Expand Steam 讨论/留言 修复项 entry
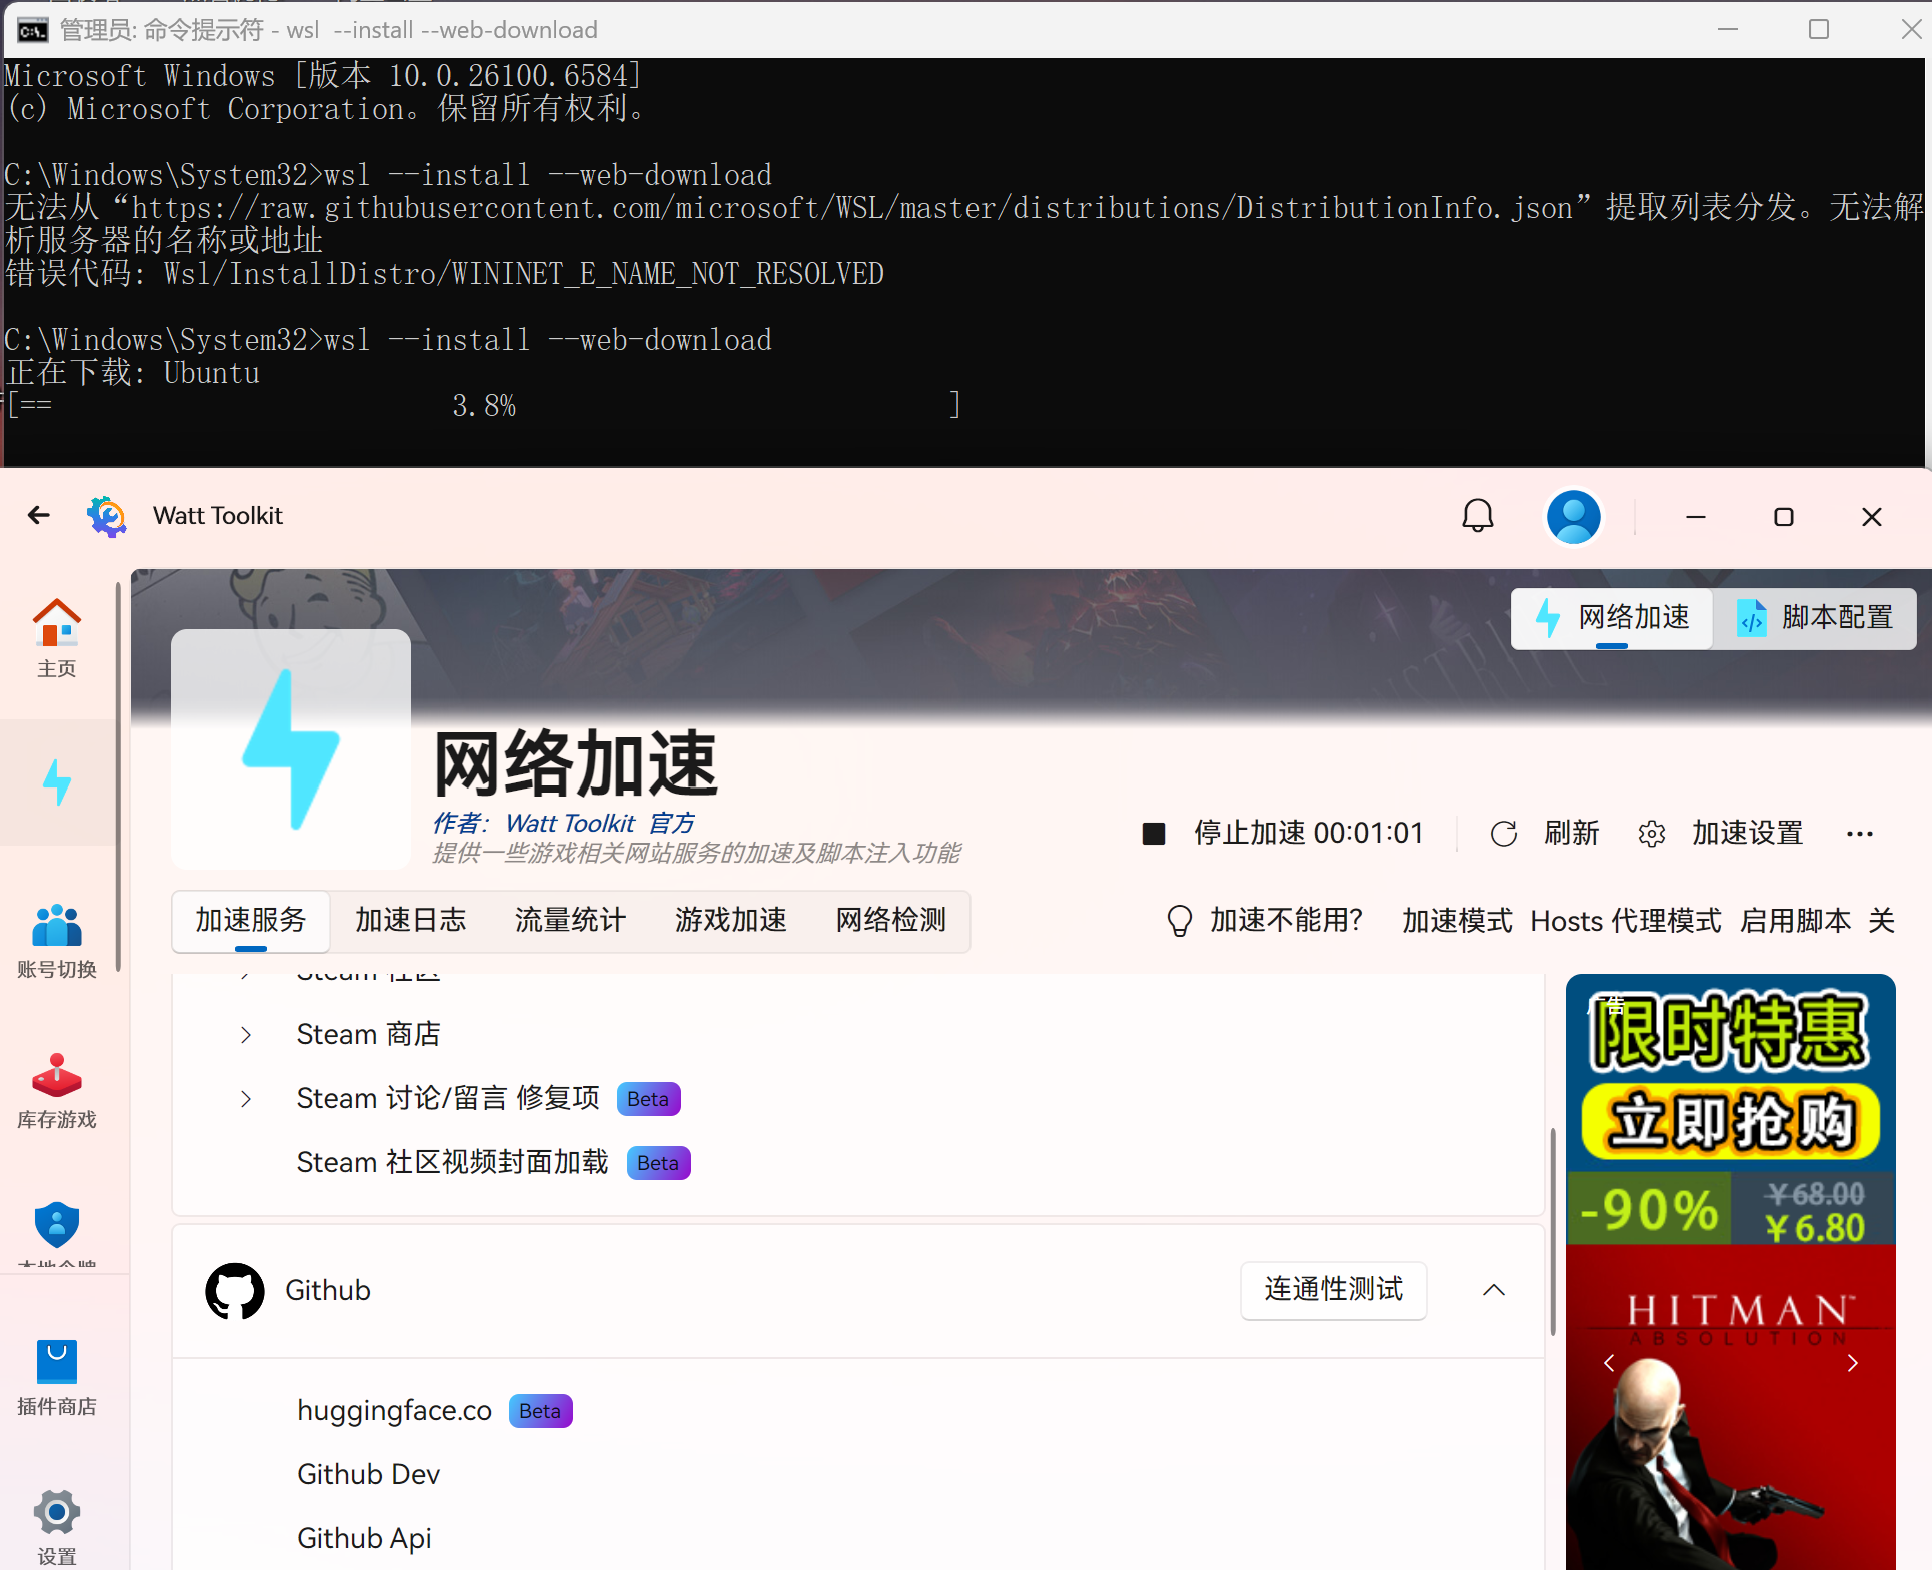 246,1099
